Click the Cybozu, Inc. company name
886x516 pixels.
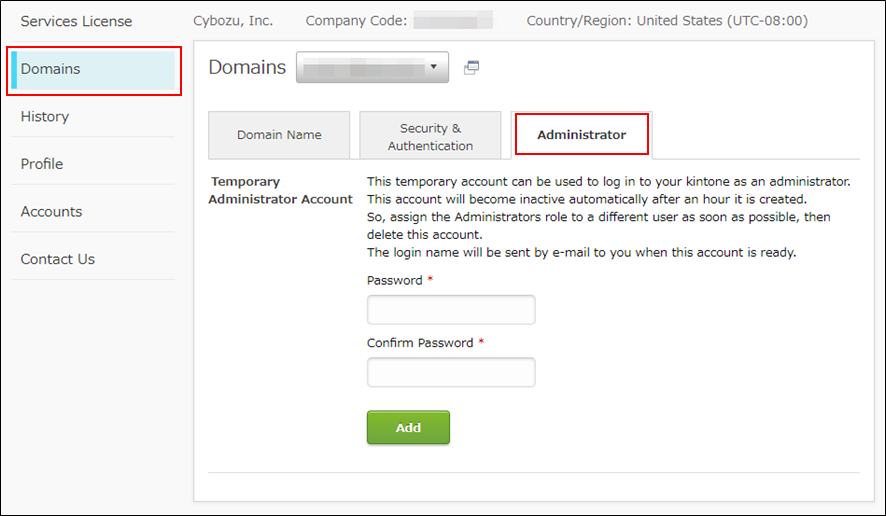233,21
